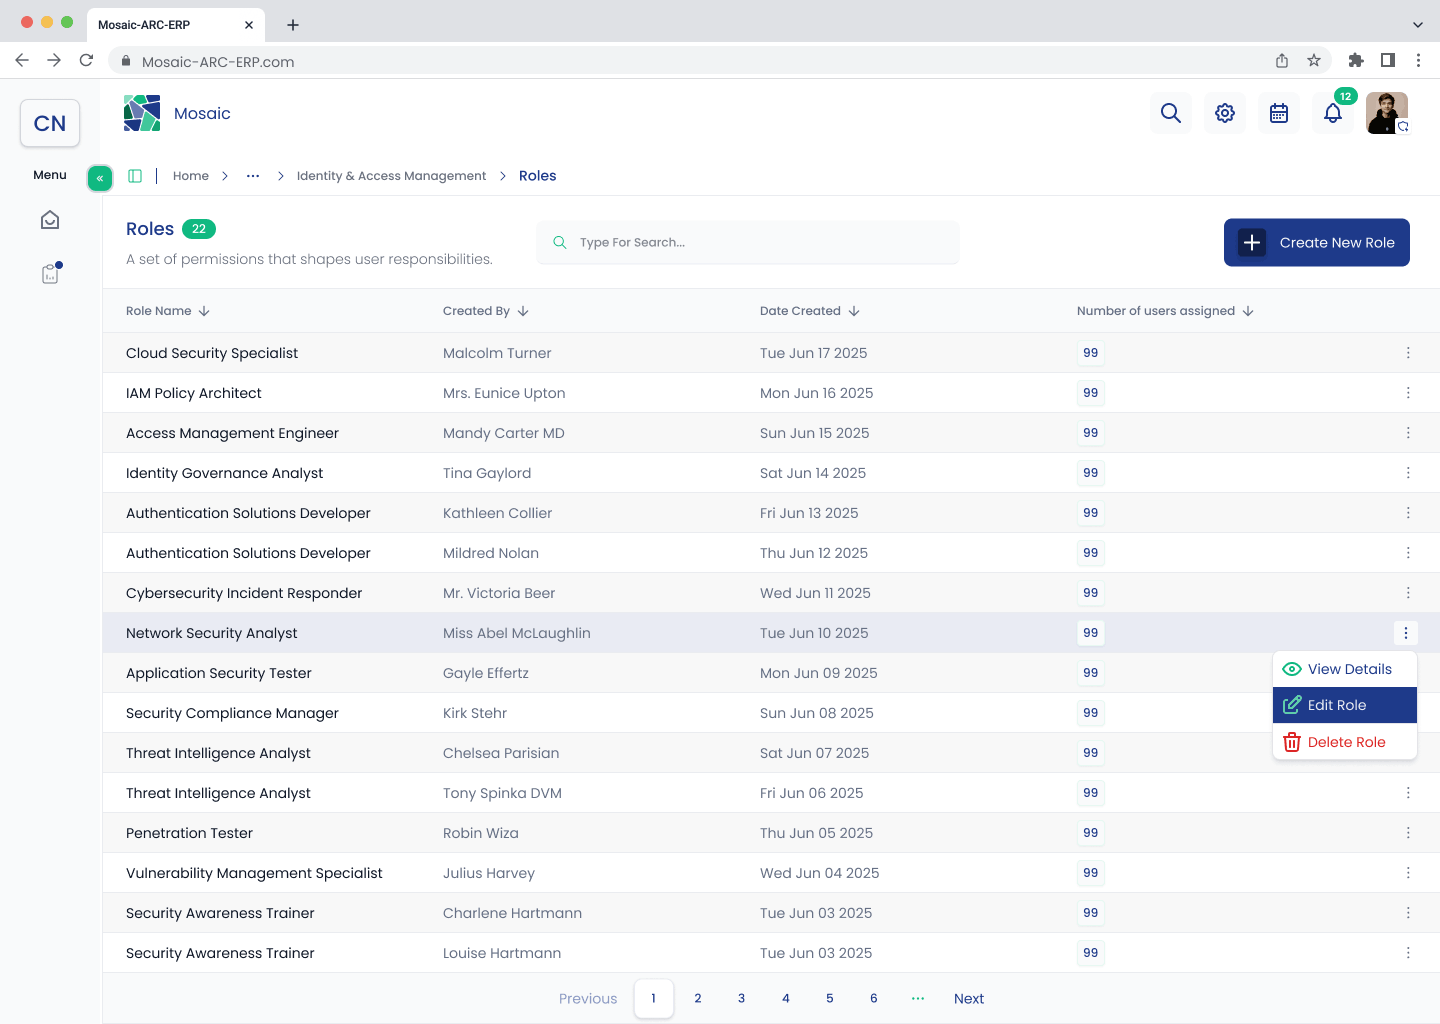
Task: Go to page 2 of roles
Action: [x=698, y=998]
